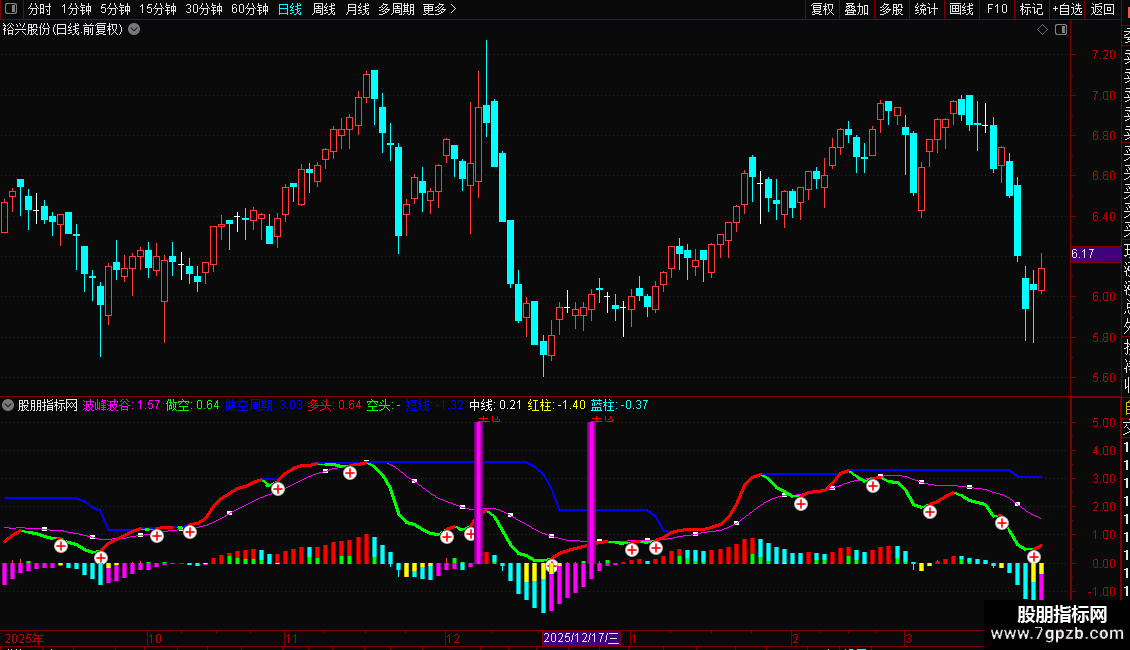The image size is (1130, 650).
Task: Toggle the left side panel icon
Action: tap(11, 9)
